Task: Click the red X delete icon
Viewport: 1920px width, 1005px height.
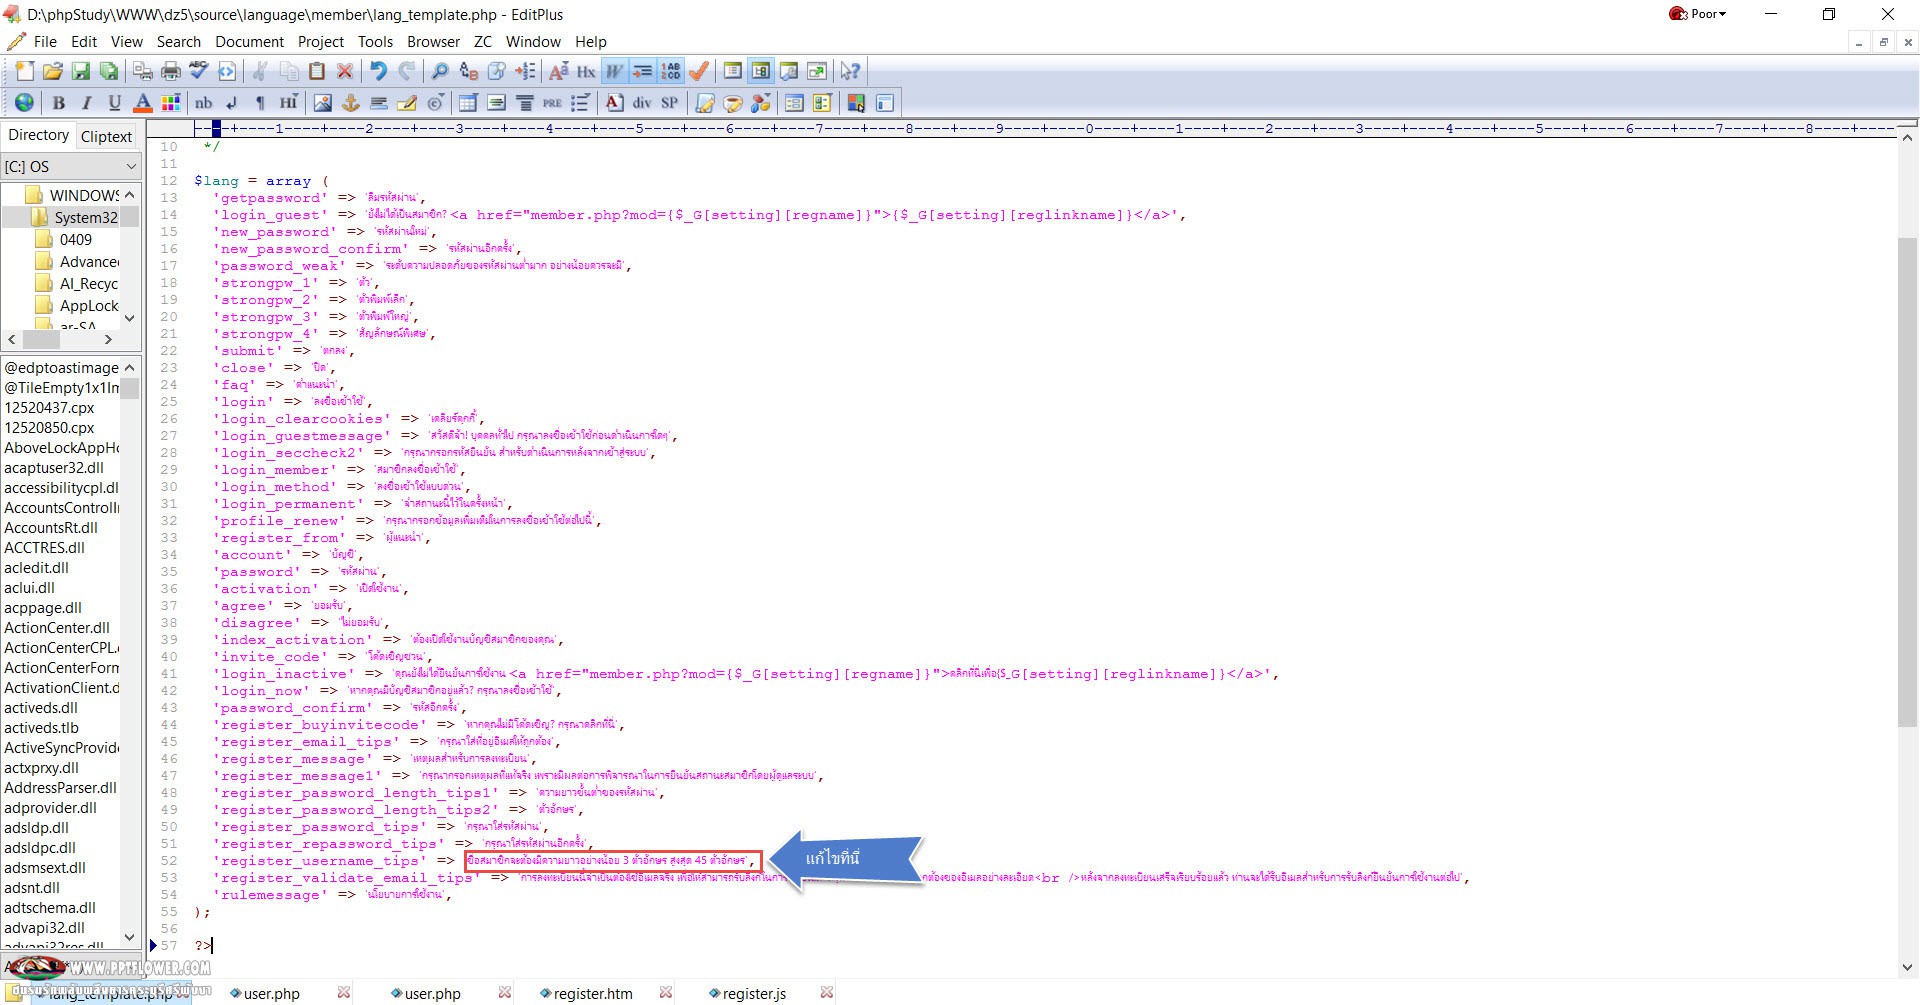Action: pyautogui.click(x=345, y=71)
